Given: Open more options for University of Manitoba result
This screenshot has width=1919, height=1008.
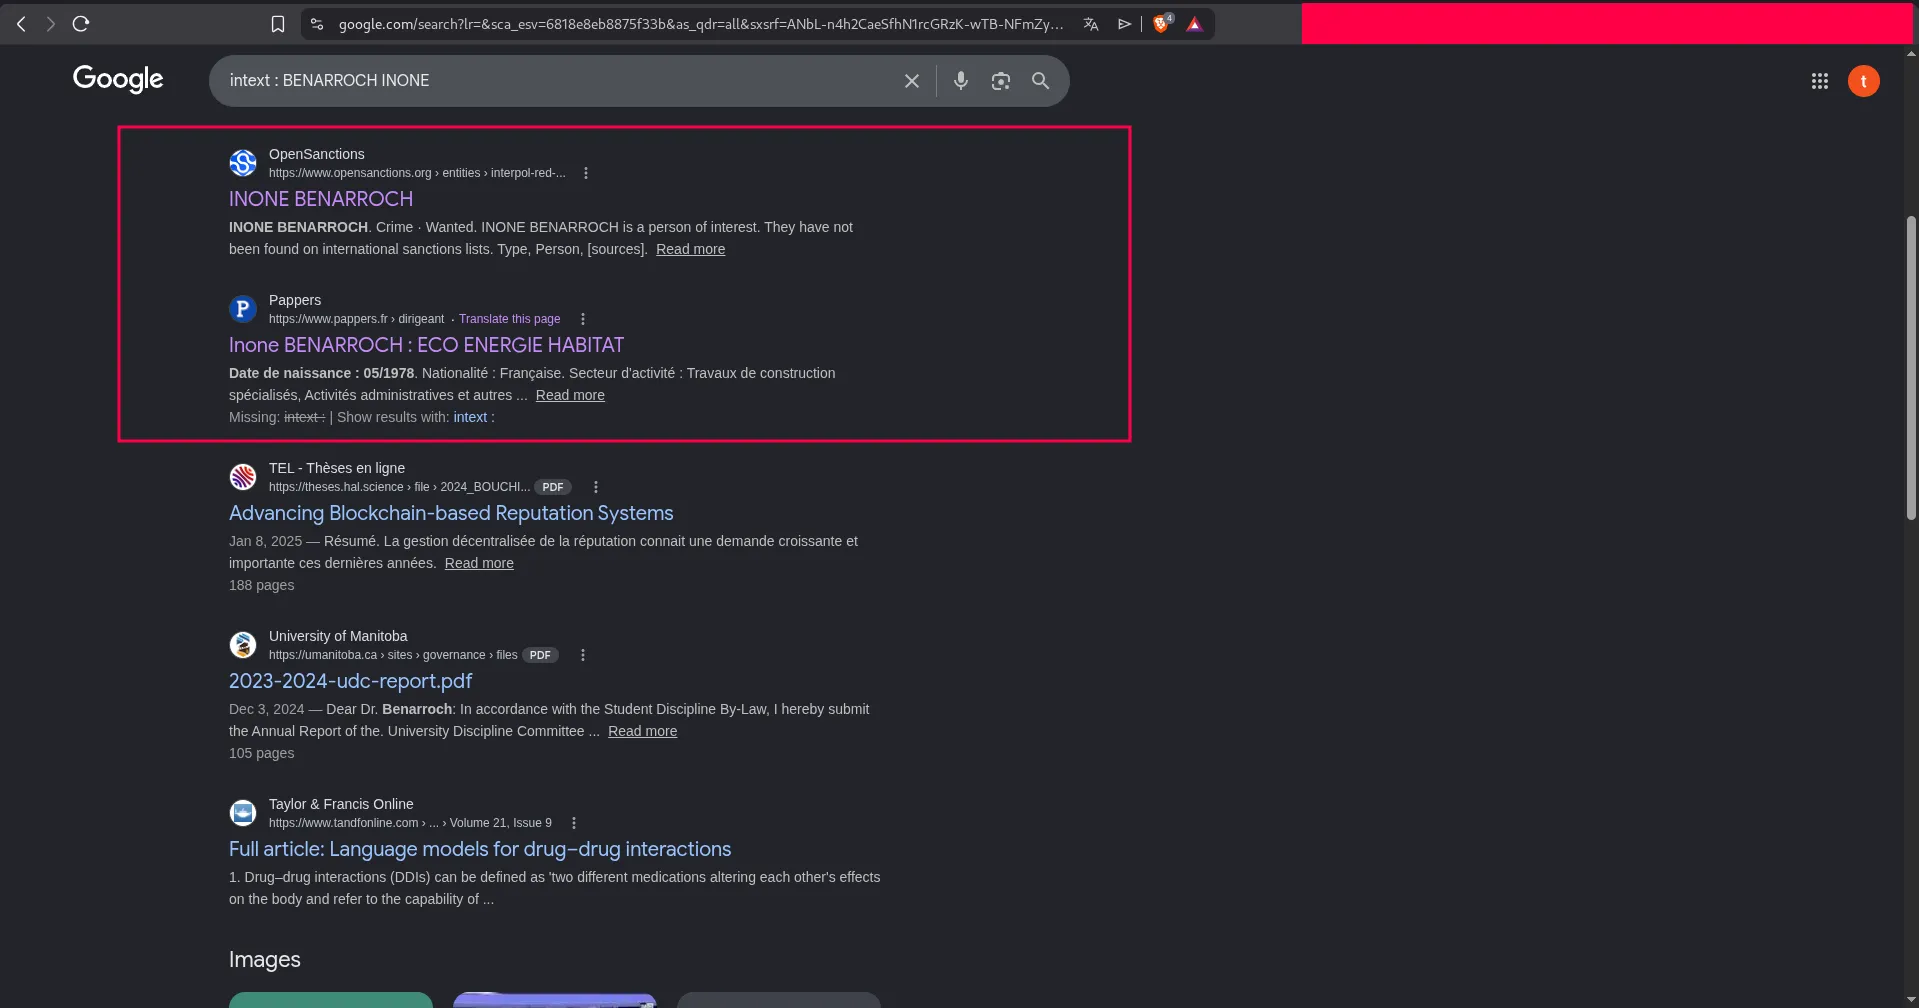Looking at the screenshot, I should (x=583, y=655).
